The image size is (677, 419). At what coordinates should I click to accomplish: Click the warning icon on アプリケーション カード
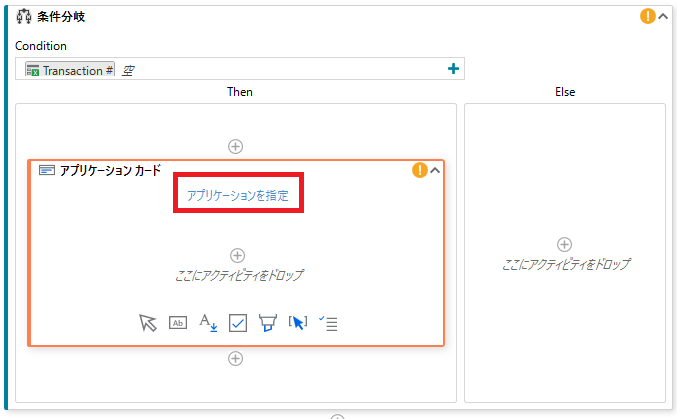click(x=420, y=170)
